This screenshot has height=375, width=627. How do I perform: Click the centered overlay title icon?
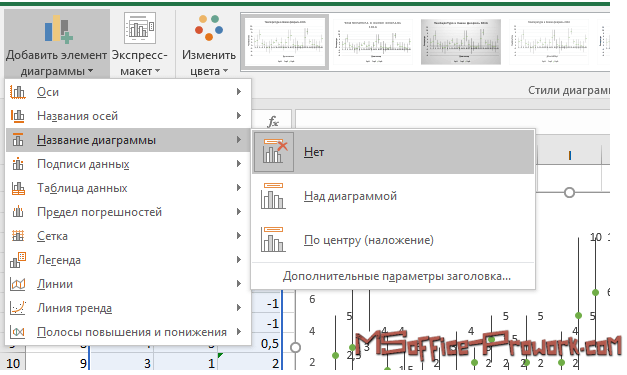(273, 240)
